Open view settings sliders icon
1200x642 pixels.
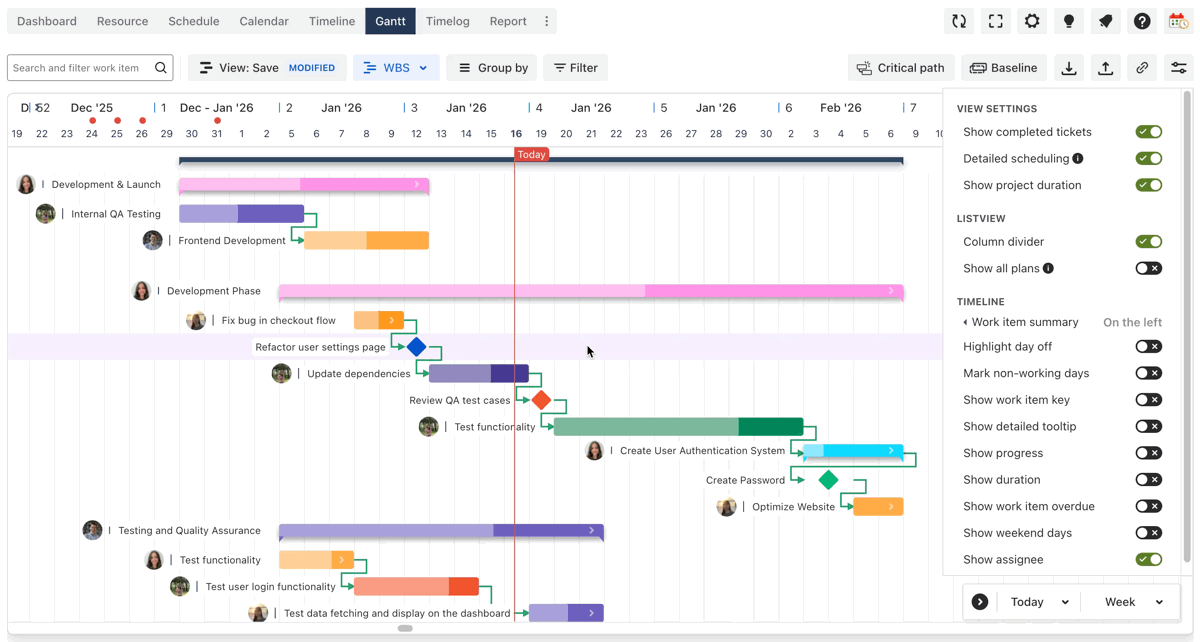click(1179, 68)
